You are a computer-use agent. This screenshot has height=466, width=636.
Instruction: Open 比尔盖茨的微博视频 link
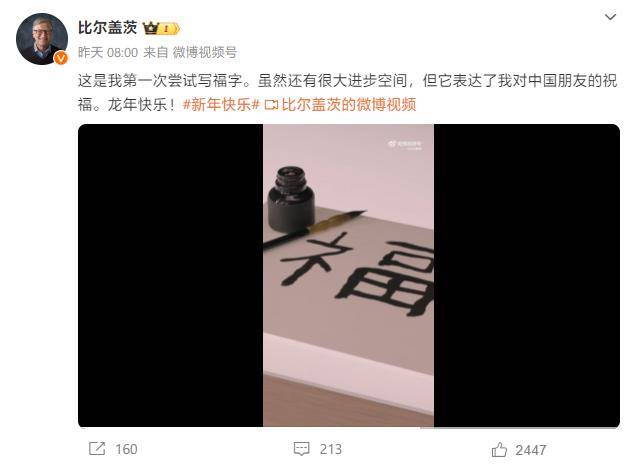pos(349,105)
